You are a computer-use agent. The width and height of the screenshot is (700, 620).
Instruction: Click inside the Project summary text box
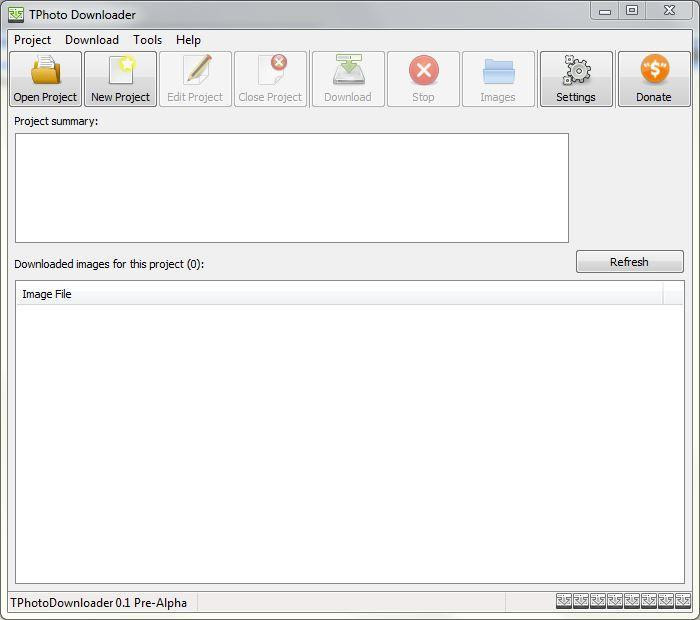point(292,188)
